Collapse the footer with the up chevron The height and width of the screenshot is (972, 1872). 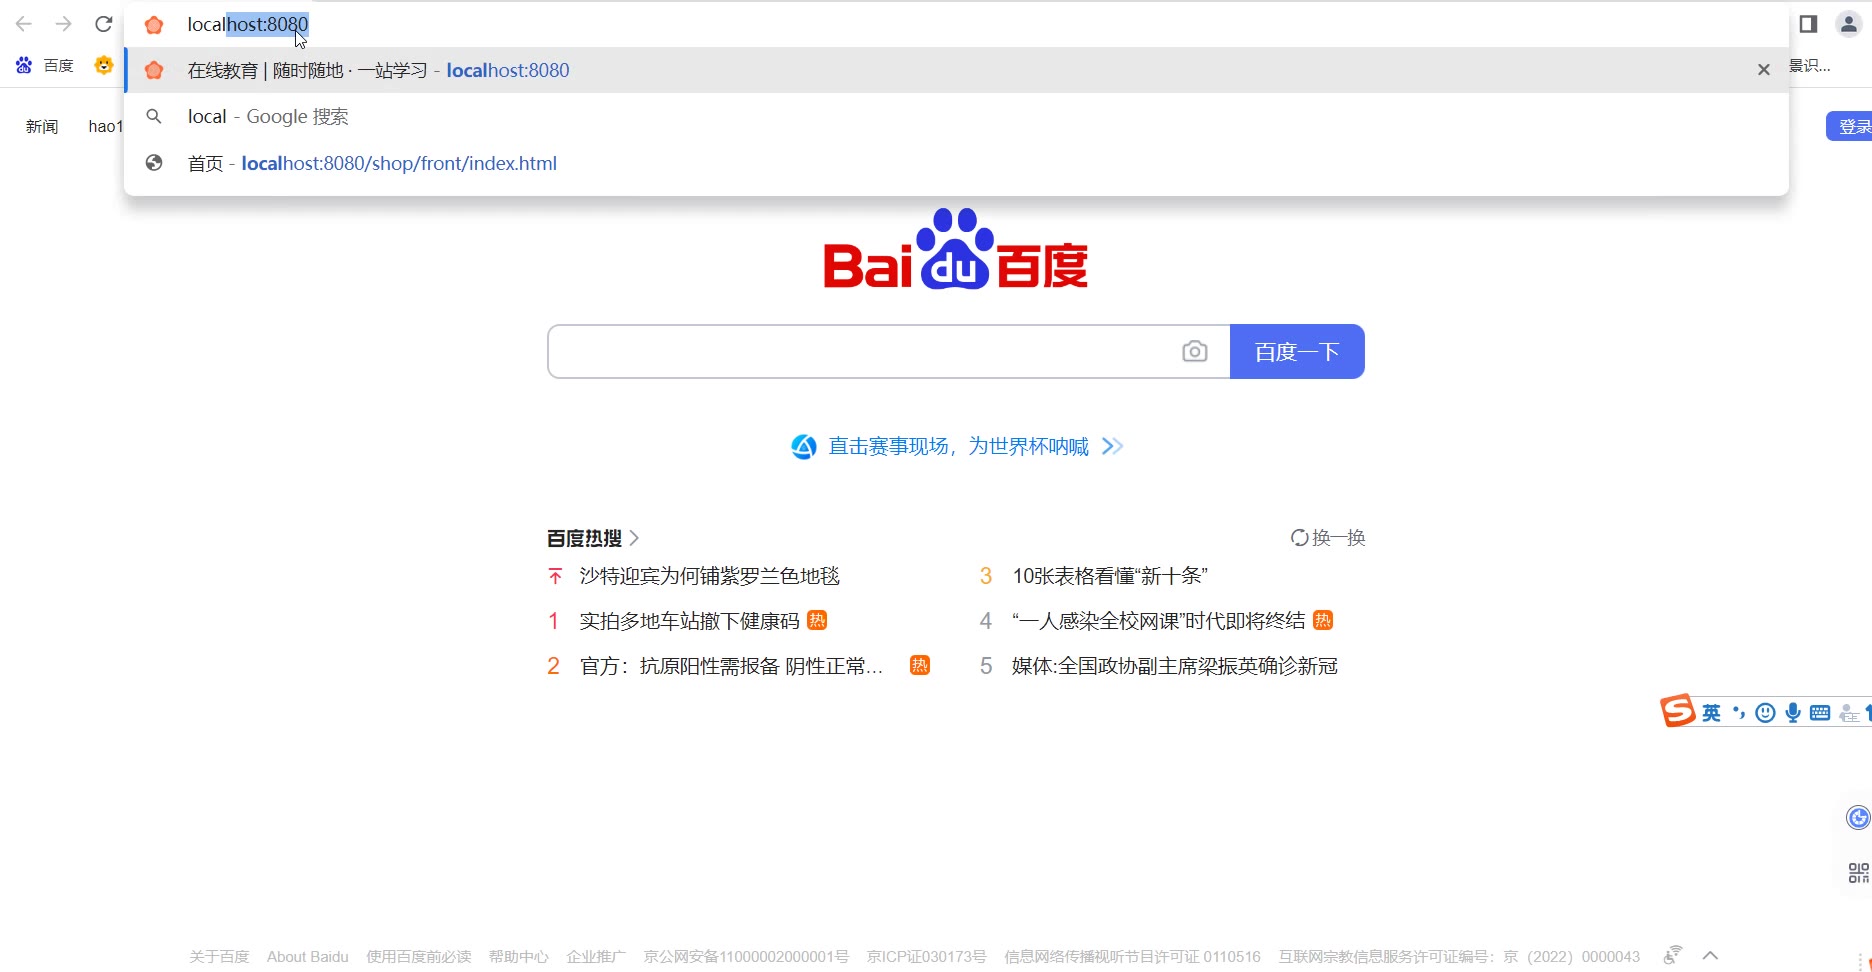click(x=1711, y=956)
